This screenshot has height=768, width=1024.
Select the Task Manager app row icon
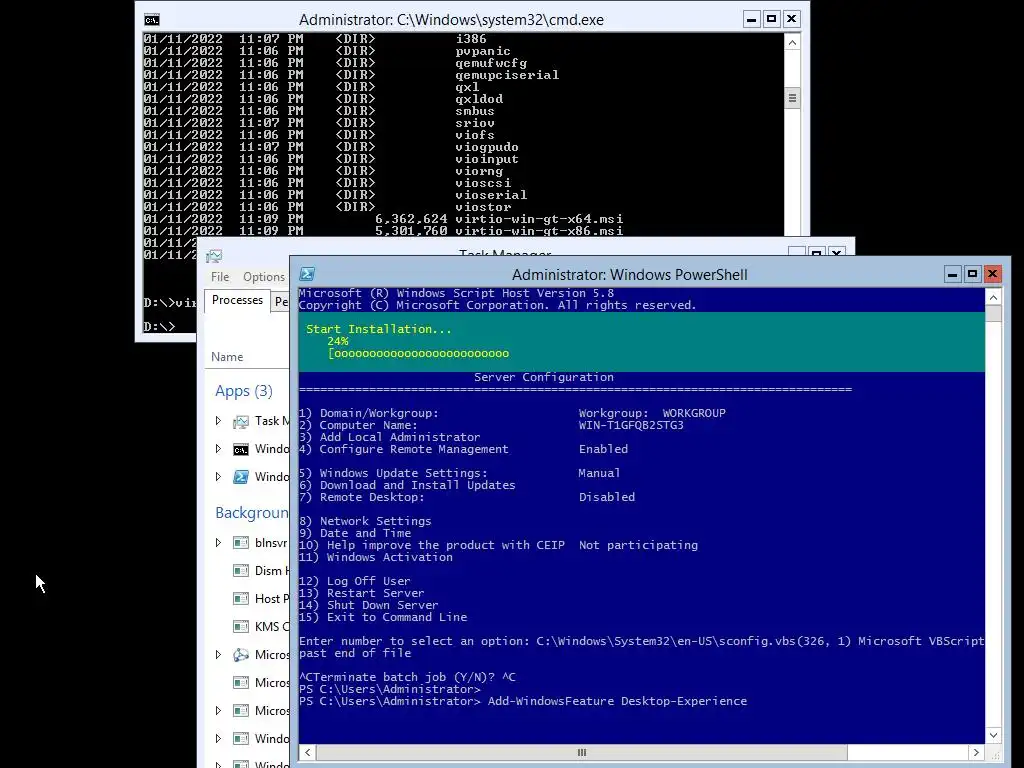(241, 421)
